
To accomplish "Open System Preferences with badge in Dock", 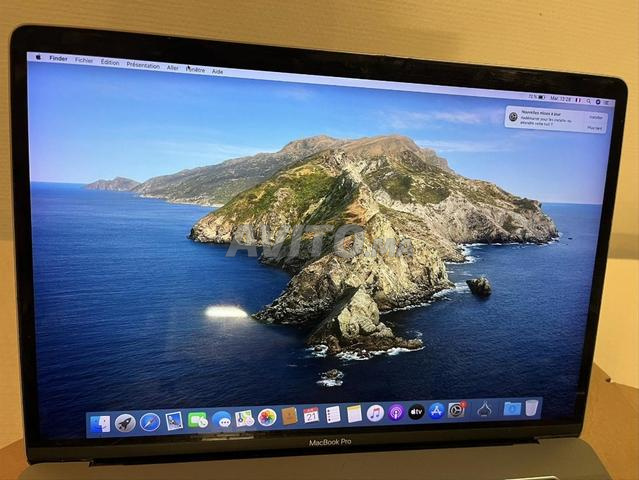I will [x=456, y=410].
